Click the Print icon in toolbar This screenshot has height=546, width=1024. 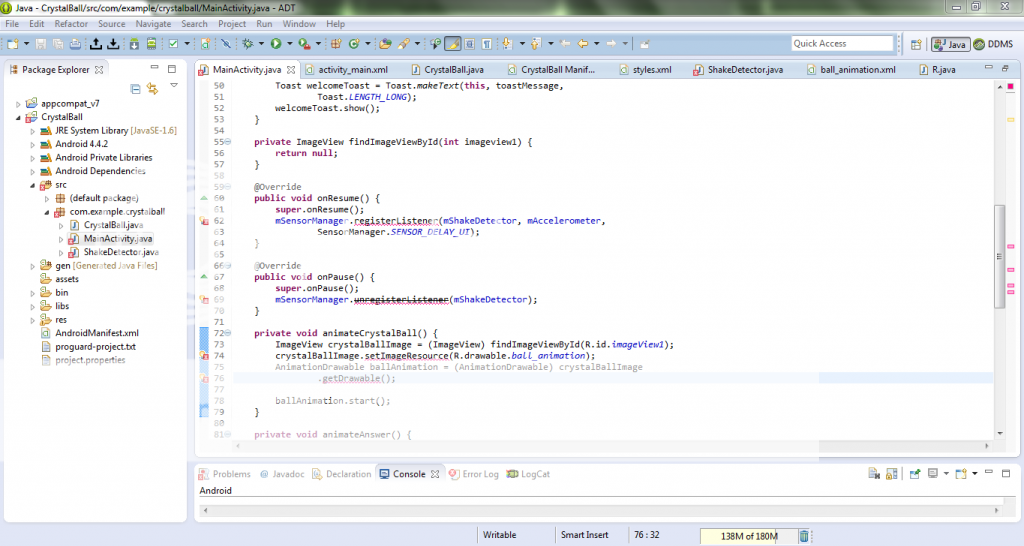(74, 44)
